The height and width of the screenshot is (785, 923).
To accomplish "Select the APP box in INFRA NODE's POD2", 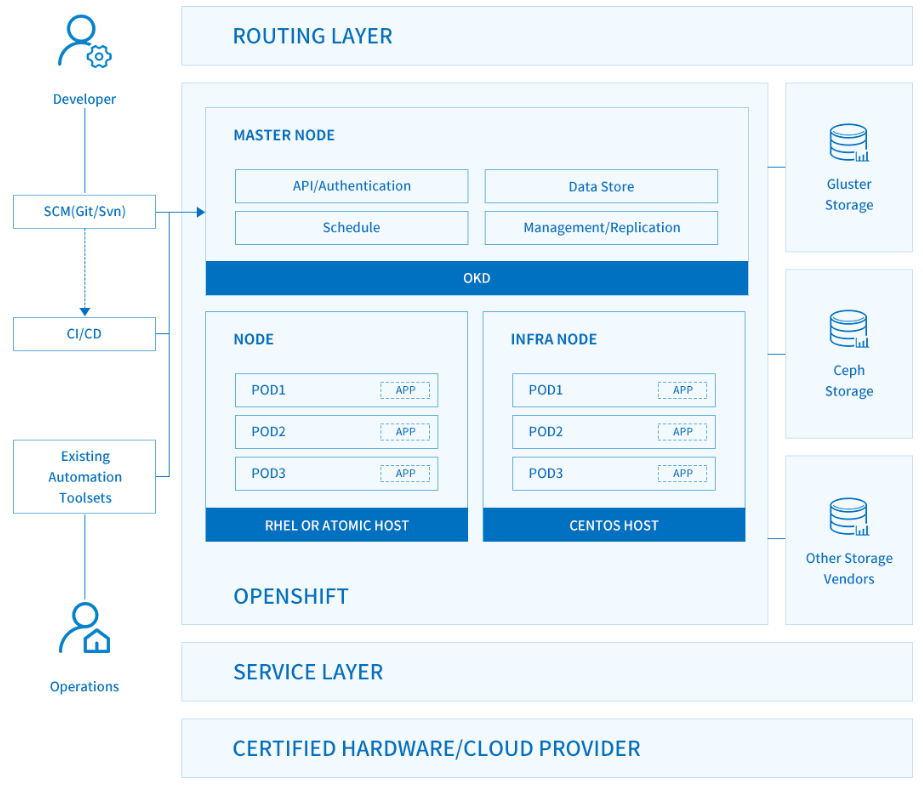I will (682, 432).
